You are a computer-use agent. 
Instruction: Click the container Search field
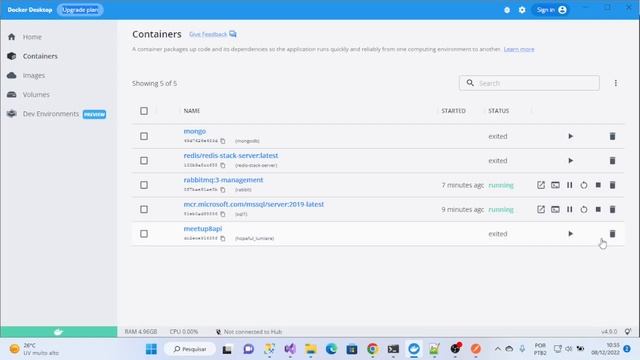coord(529,83)
